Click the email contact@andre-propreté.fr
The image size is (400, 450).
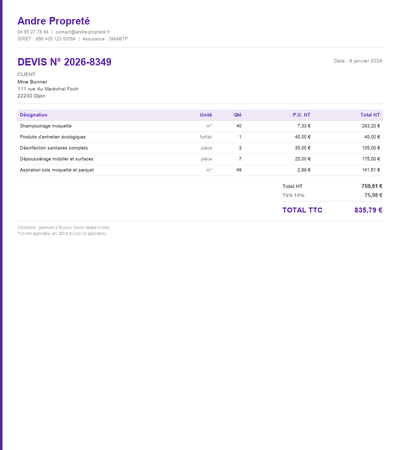[83, 32]
